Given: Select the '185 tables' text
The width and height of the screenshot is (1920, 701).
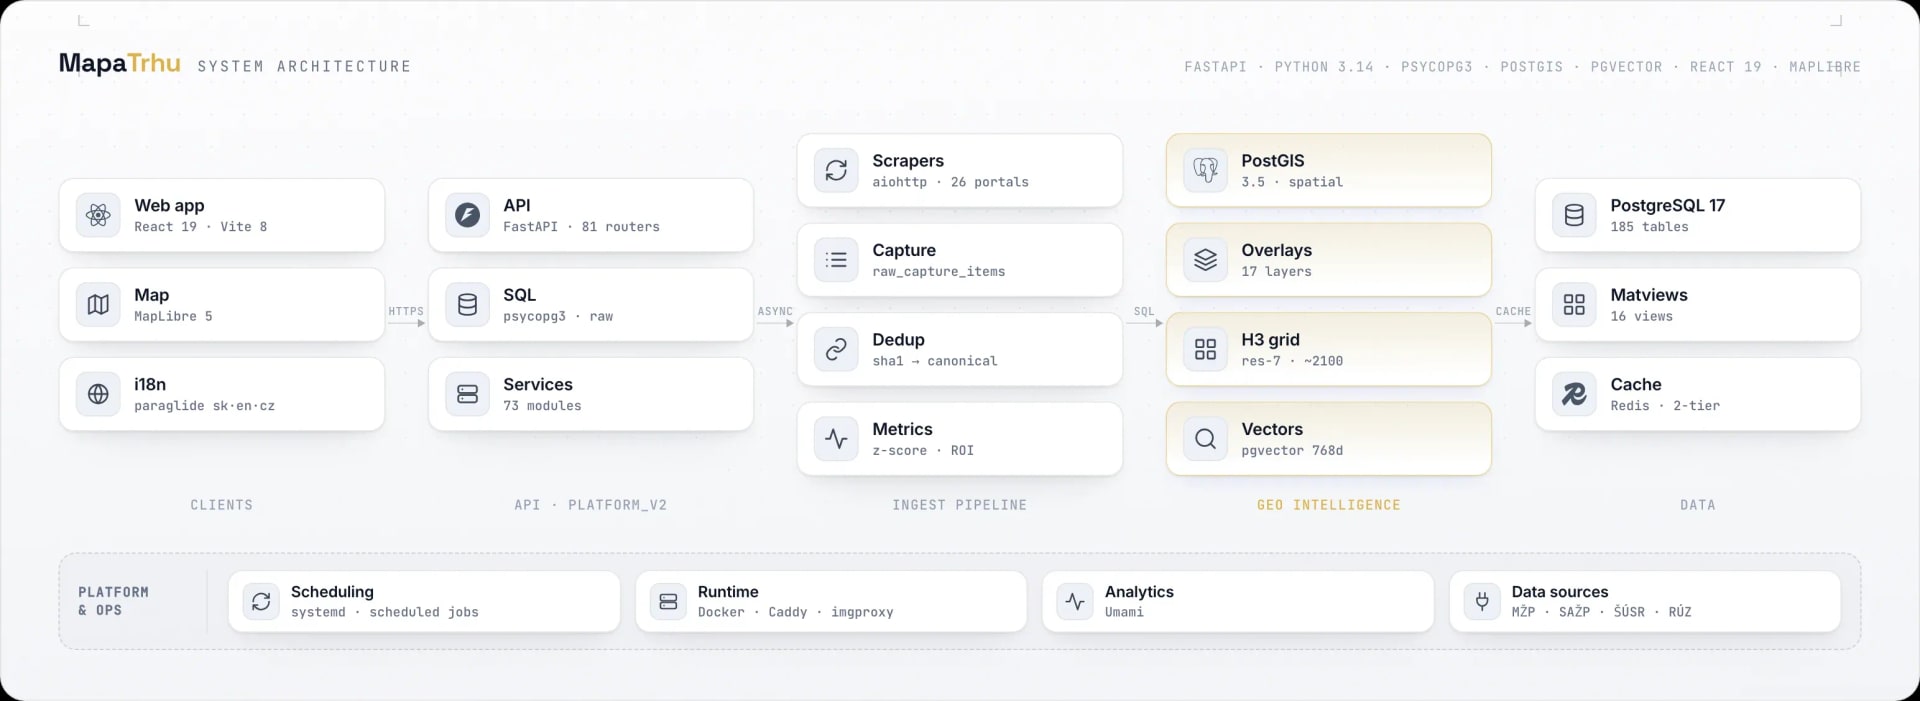Looking at the screenshot, I should [1649, 227].
